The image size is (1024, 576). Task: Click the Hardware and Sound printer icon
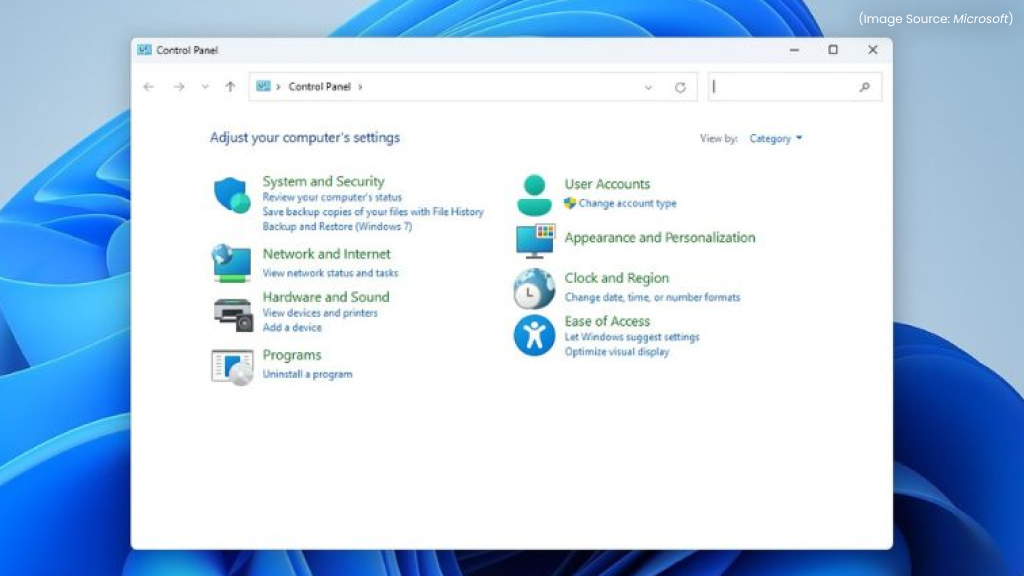232,314
